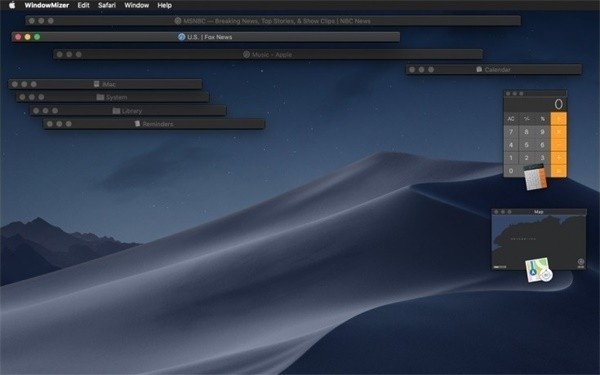This screenshot has width=600, height=375.
Task: Click the percent key on the Calculator
Action: tap(543, 119)
